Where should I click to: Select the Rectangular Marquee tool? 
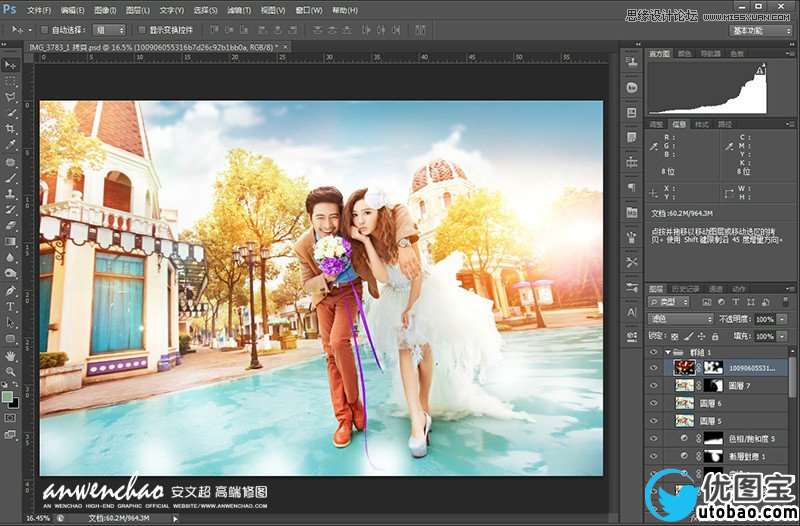click(10, 82)
